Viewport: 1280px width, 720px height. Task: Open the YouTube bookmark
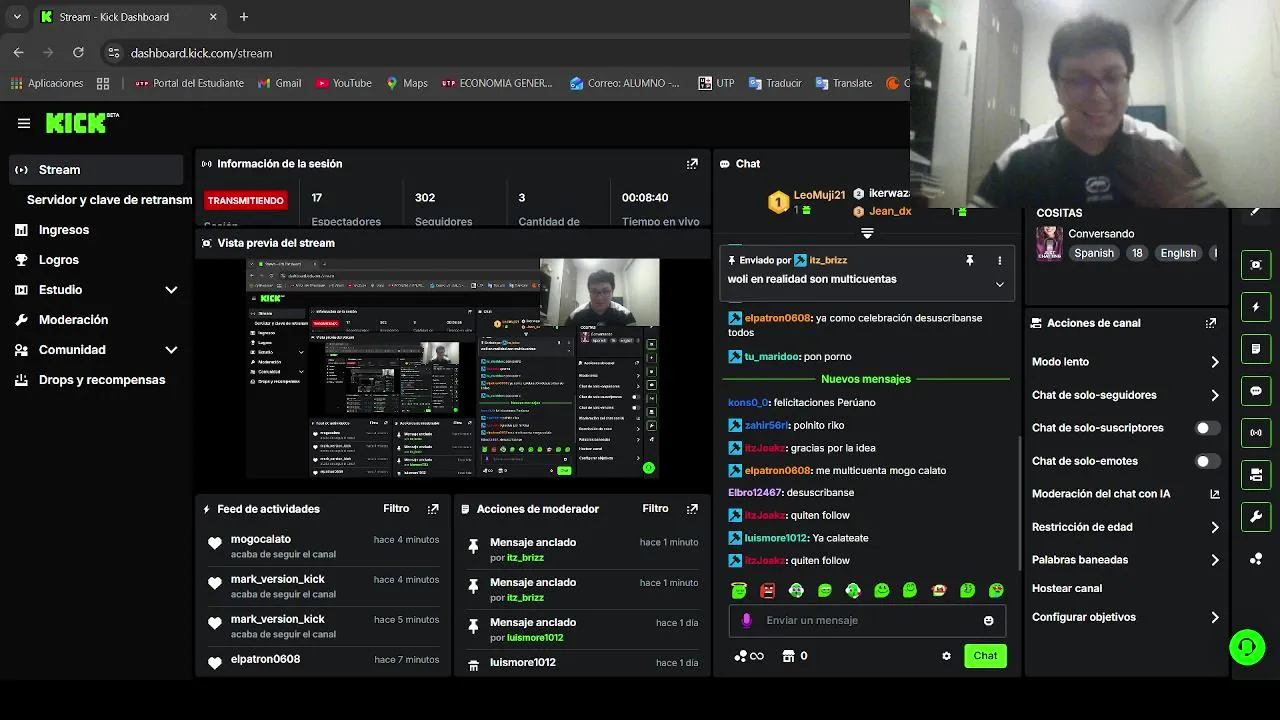pos(343,83)
